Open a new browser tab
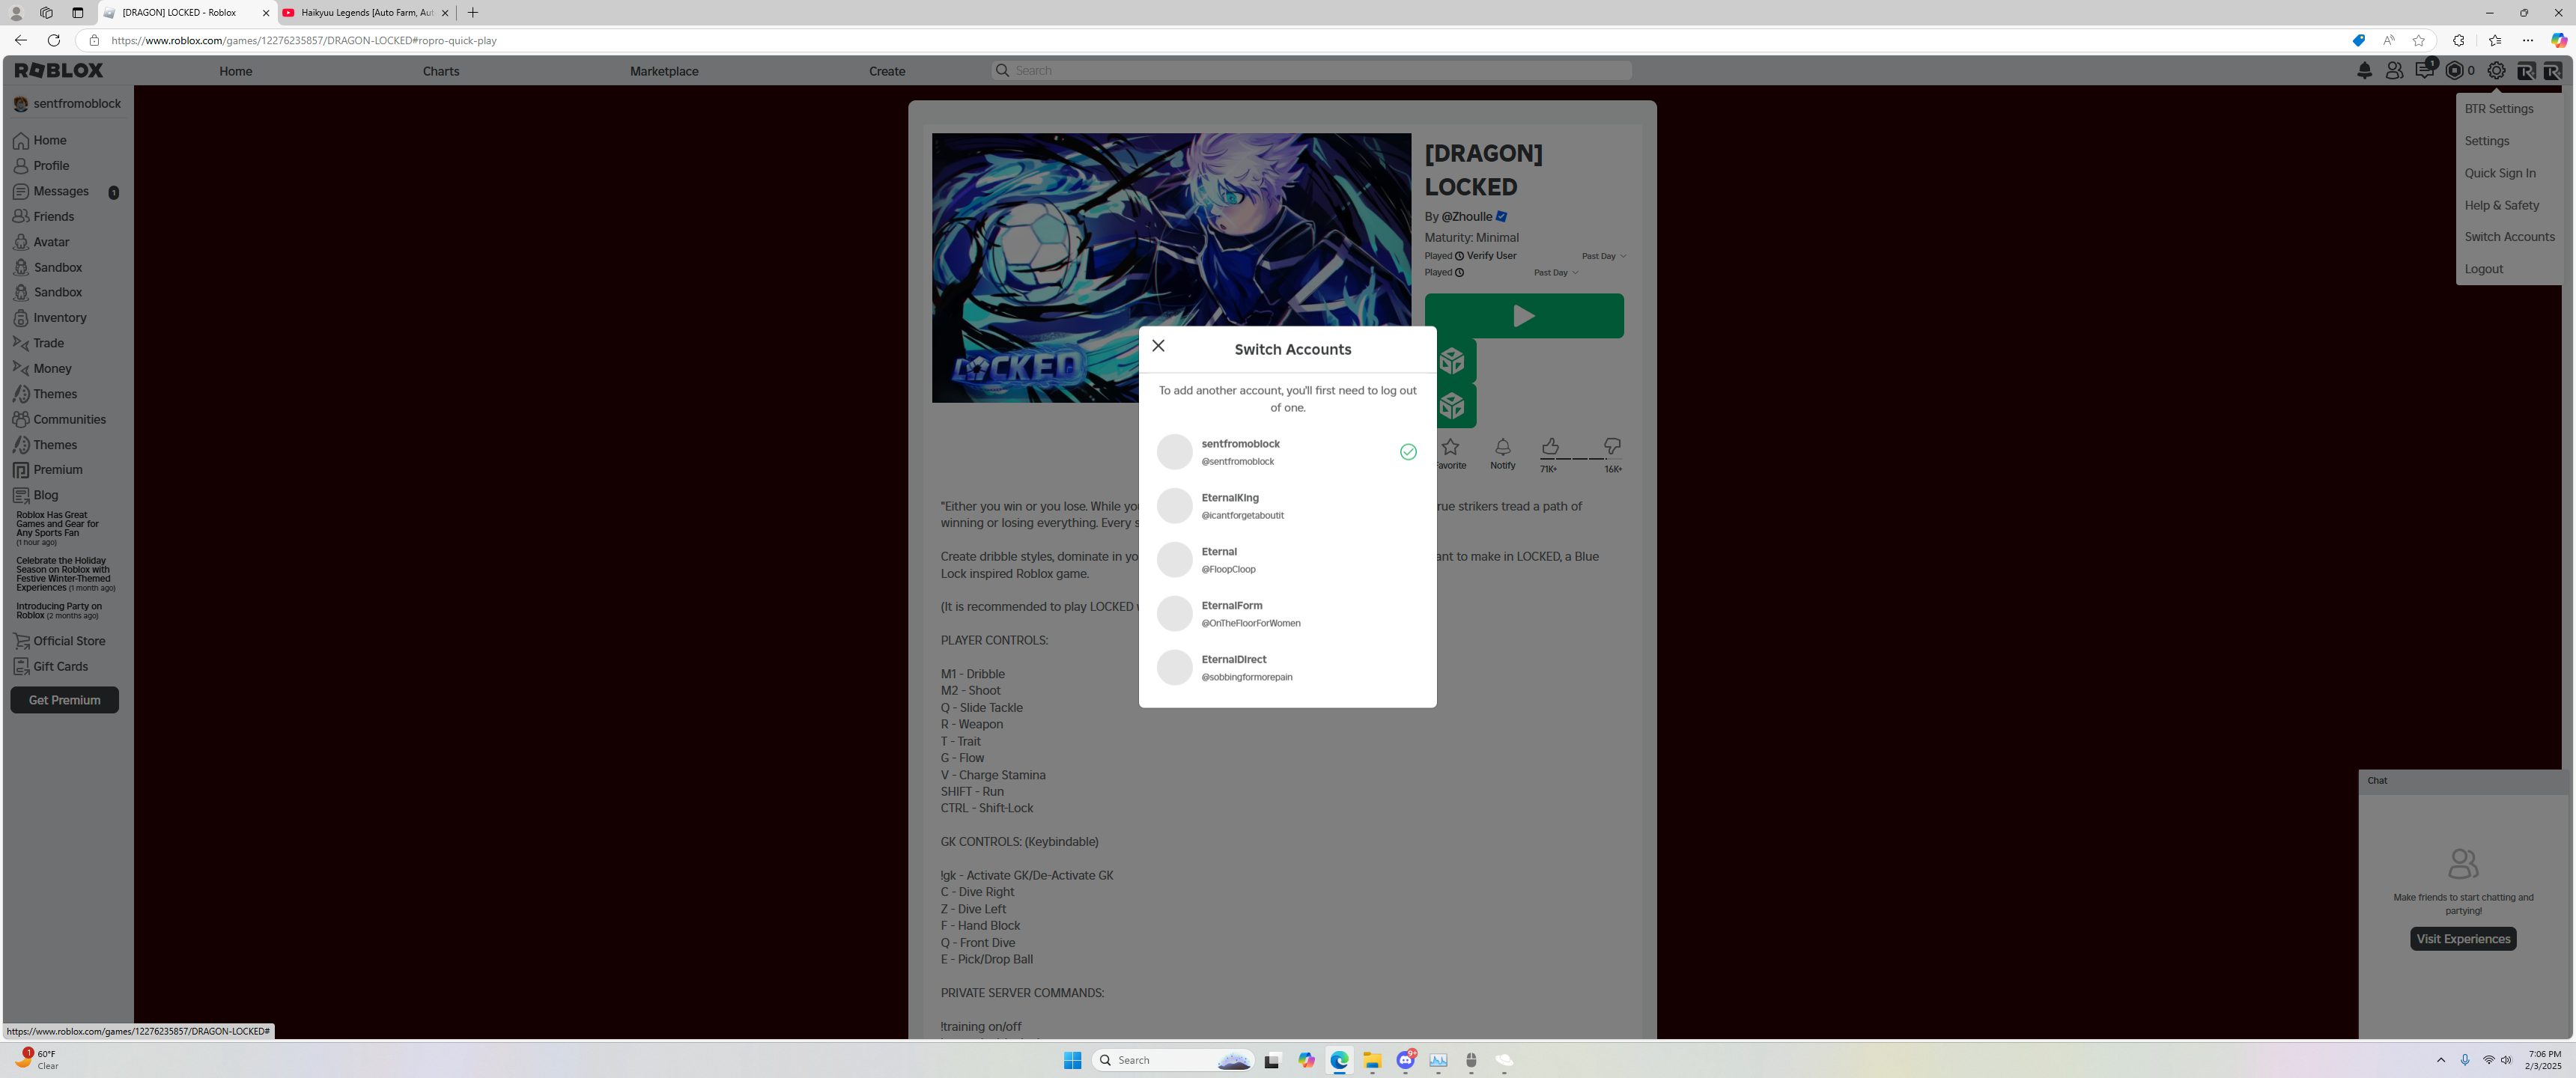The image size is (2576, 1078). coord(473,13)
